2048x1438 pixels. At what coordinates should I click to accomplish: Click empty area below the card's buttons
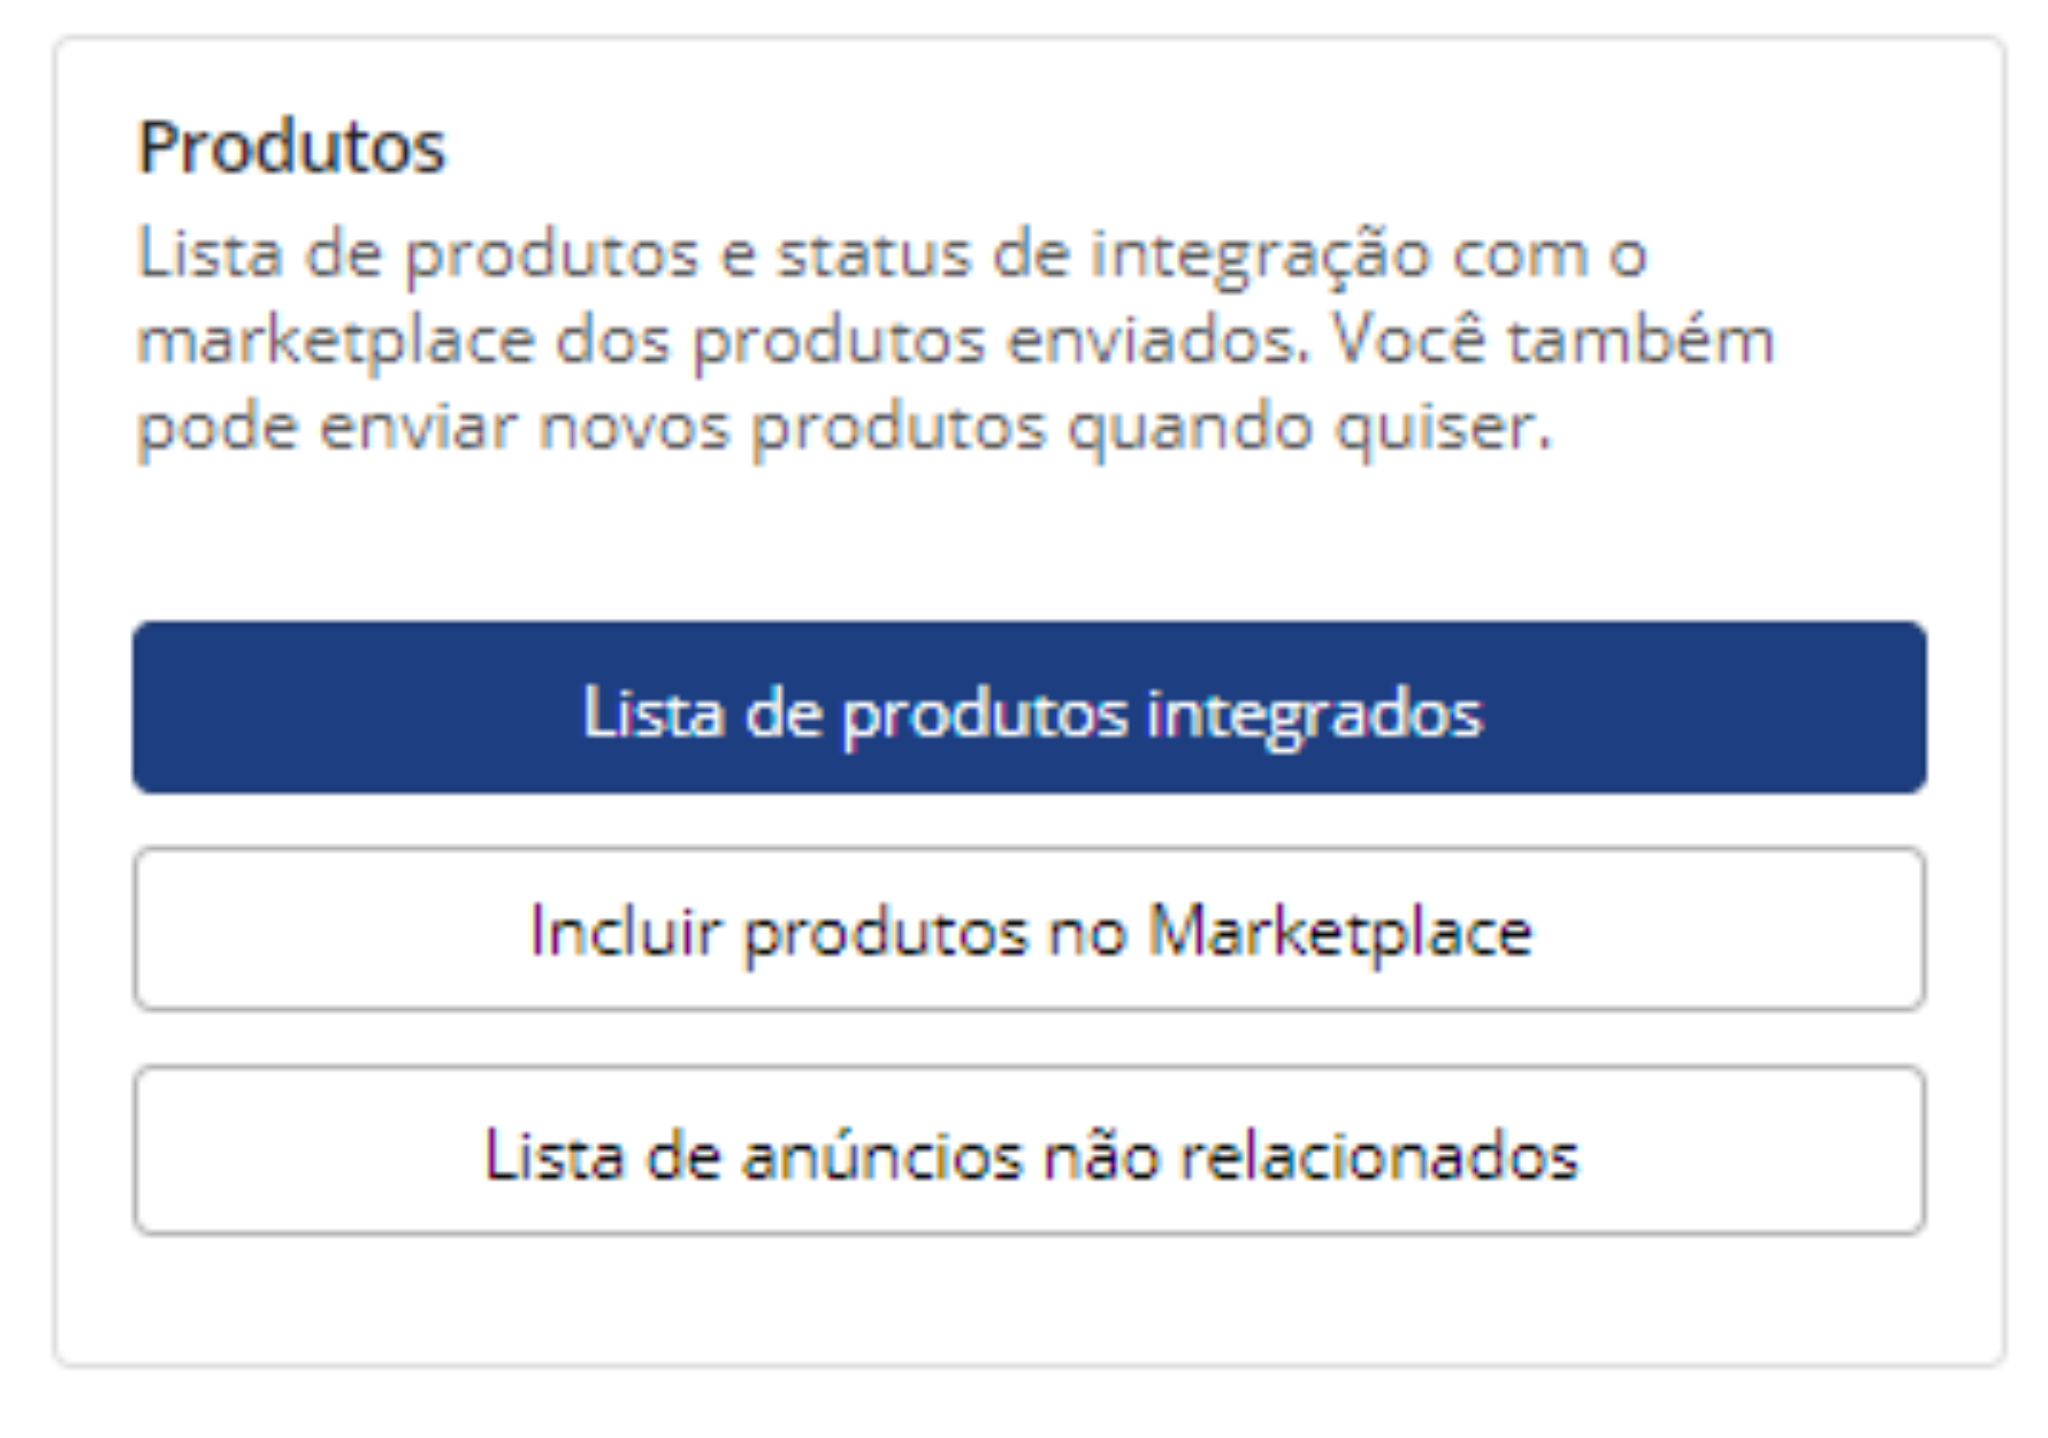point(1029,1300)
